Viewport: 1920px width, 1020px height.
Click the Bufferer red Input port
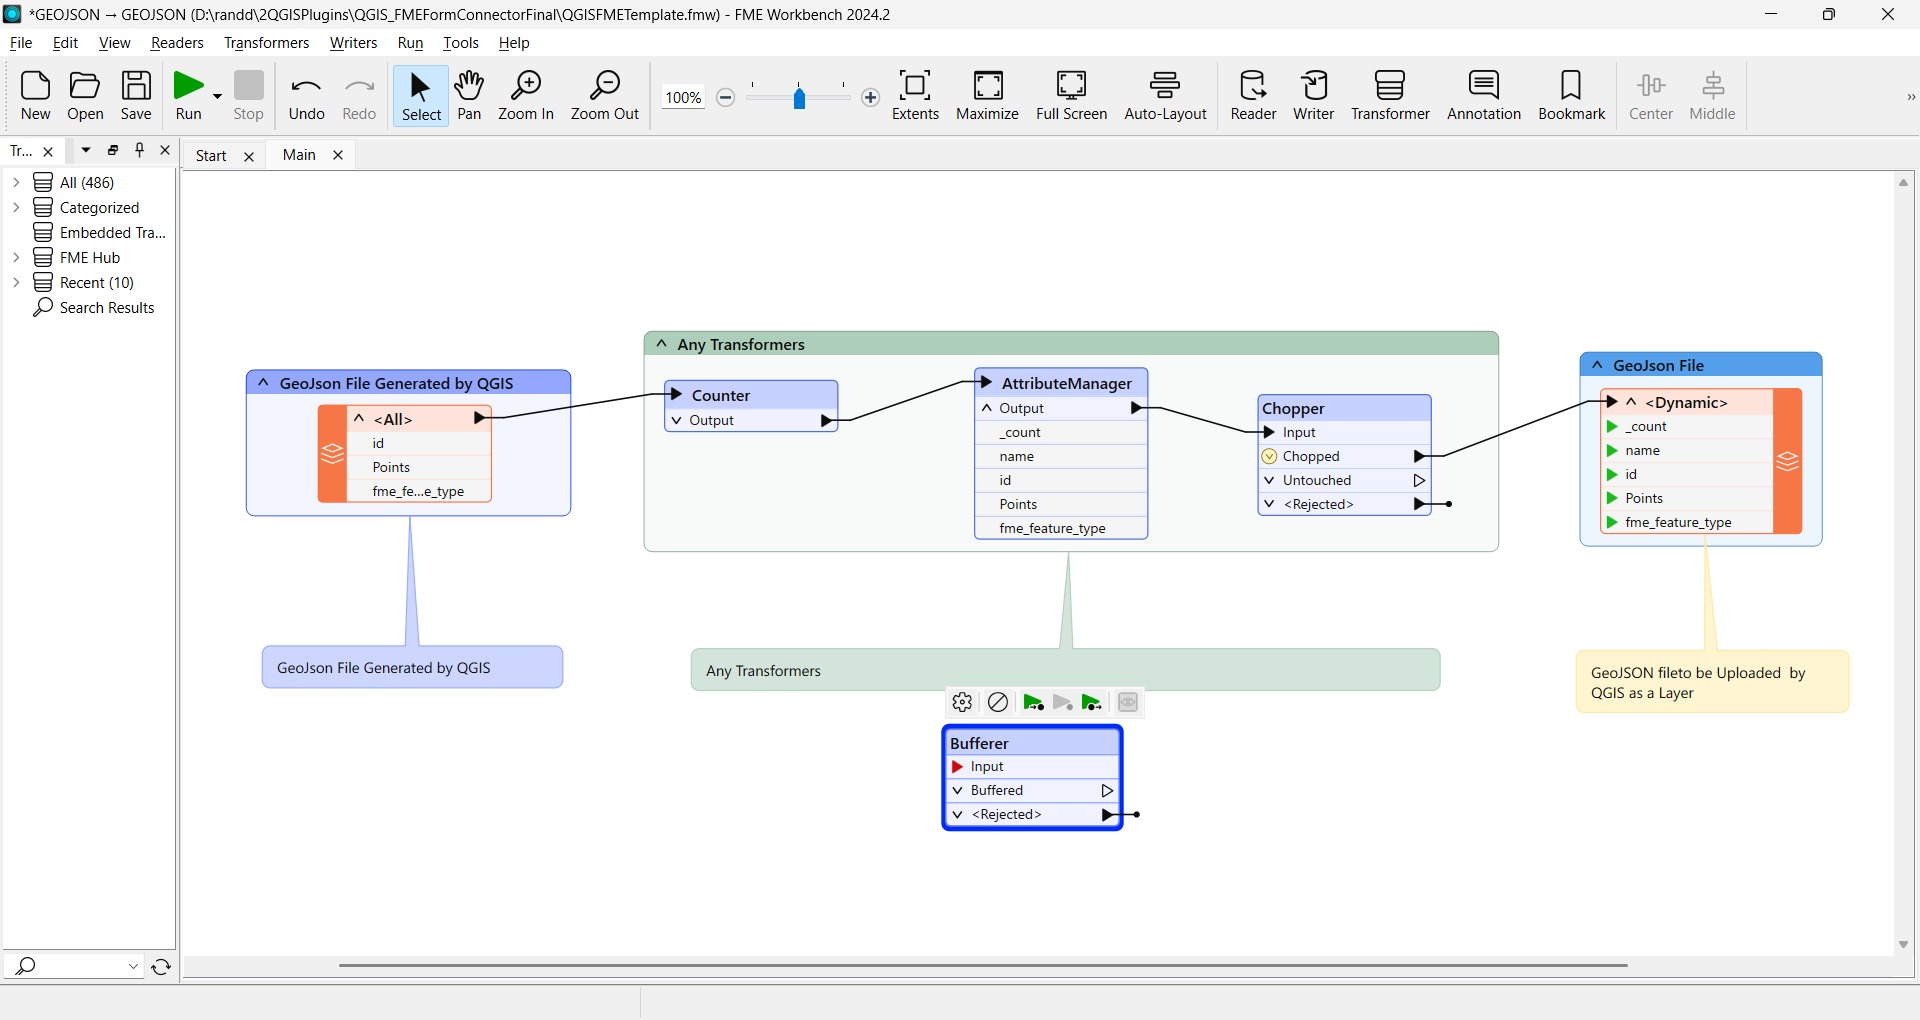[x=957, y=766]
